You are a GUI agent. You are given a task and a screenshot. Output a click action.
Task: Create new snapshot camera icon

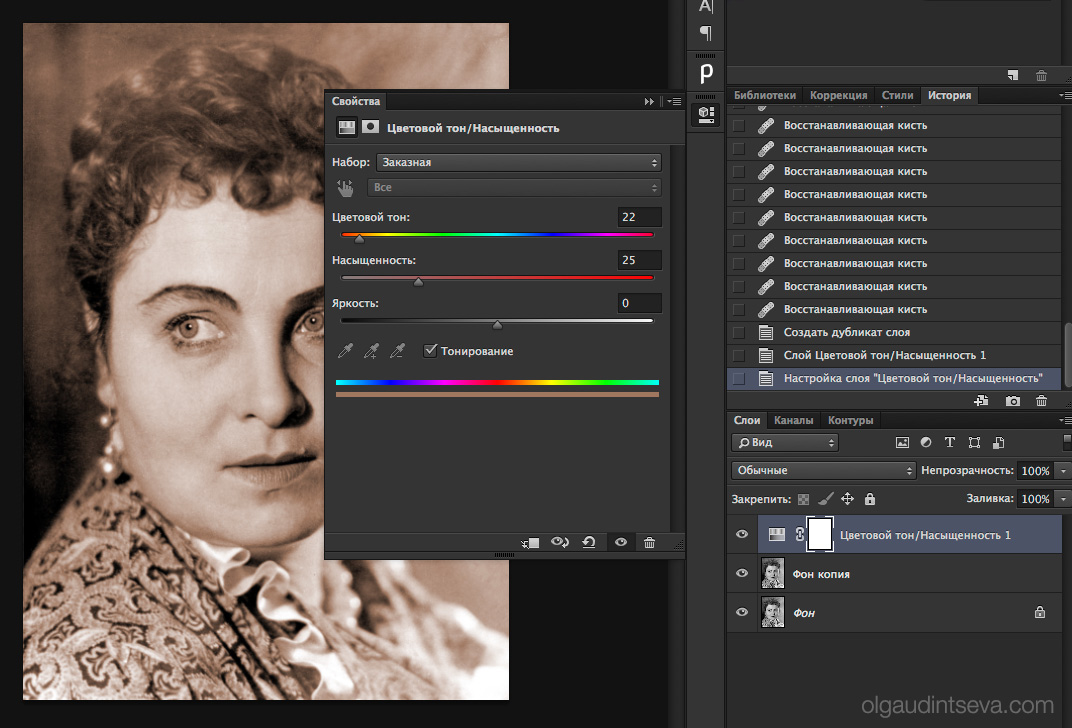pos(1013,401)
